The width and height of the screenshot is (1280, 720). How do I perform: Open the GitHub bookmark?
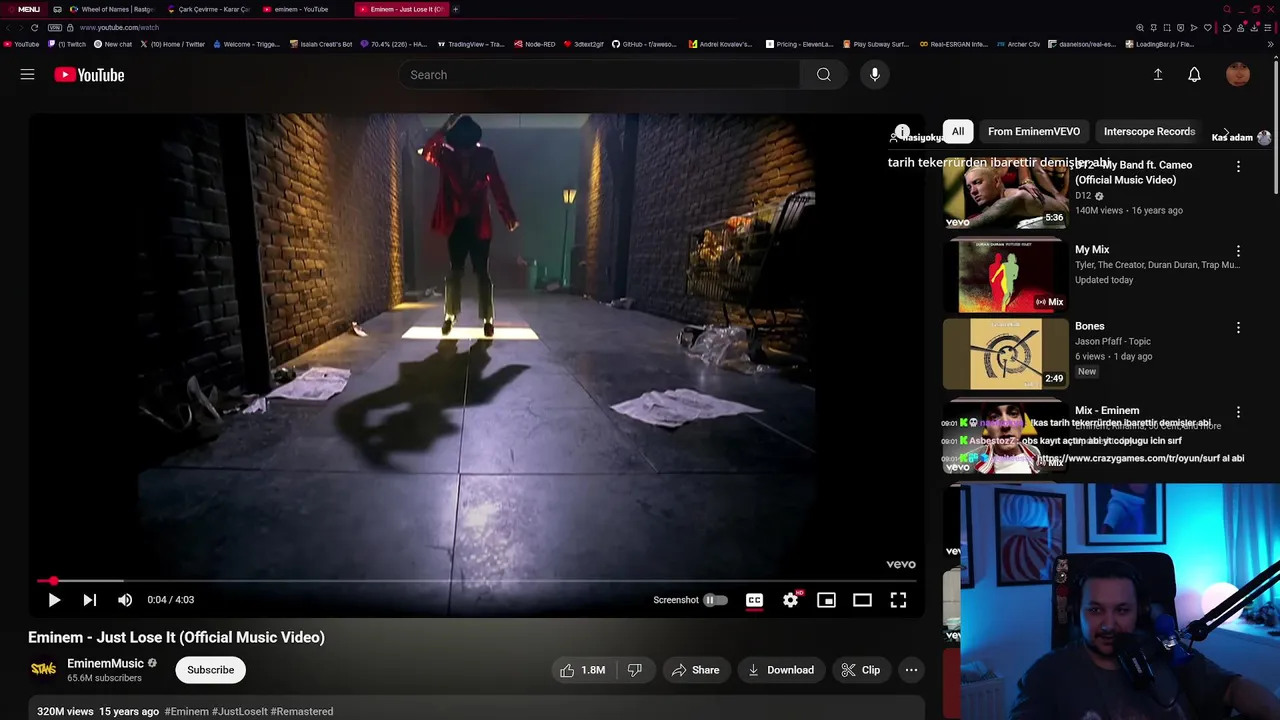coord(644,44)
